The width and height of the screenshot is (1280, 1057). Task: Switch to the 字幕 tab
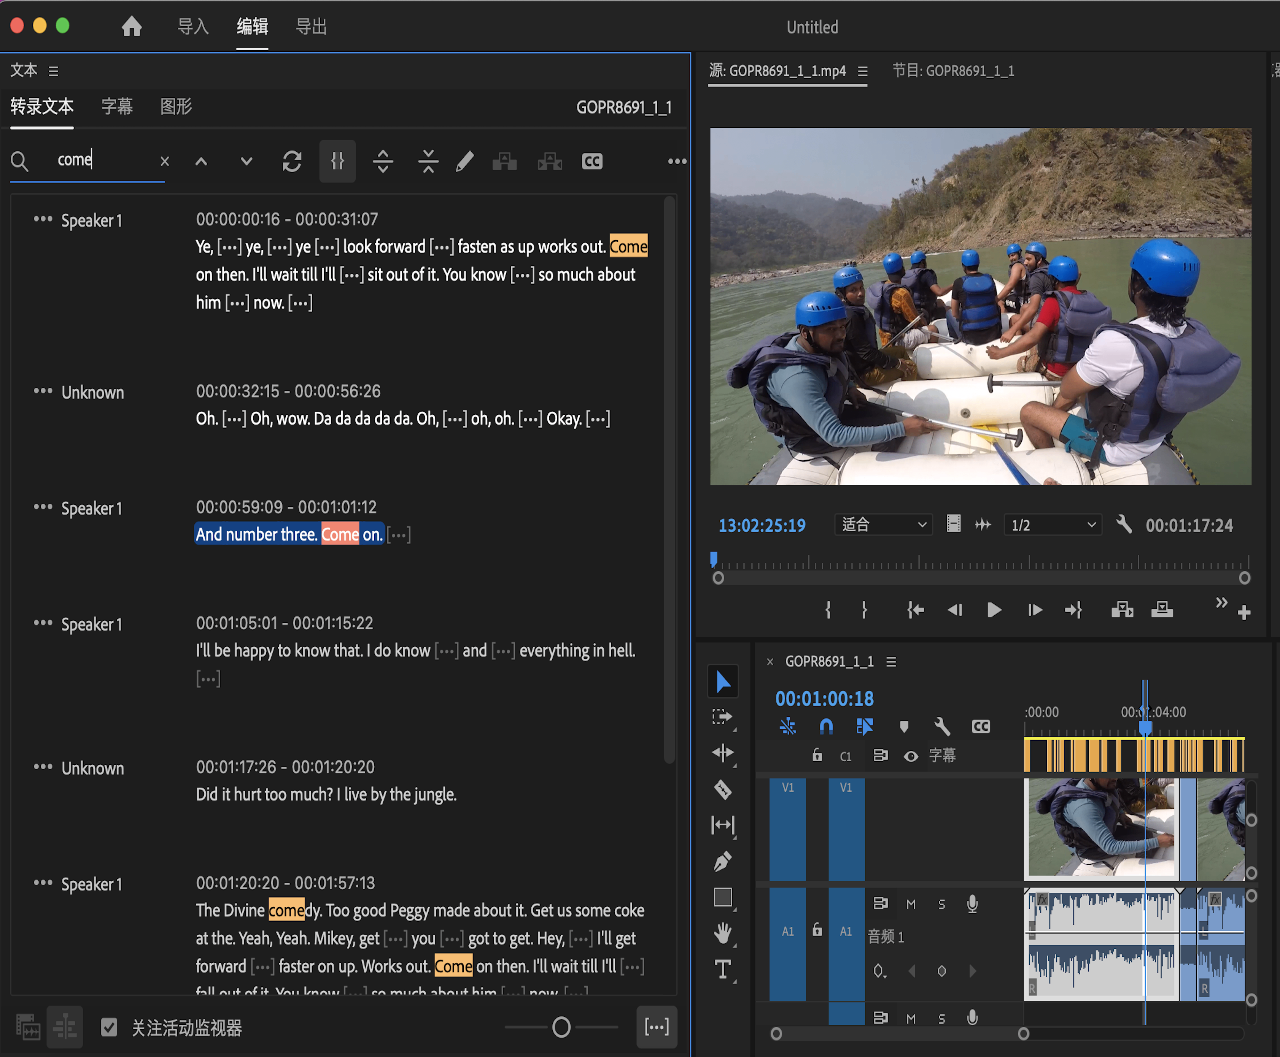coord(117,106)
